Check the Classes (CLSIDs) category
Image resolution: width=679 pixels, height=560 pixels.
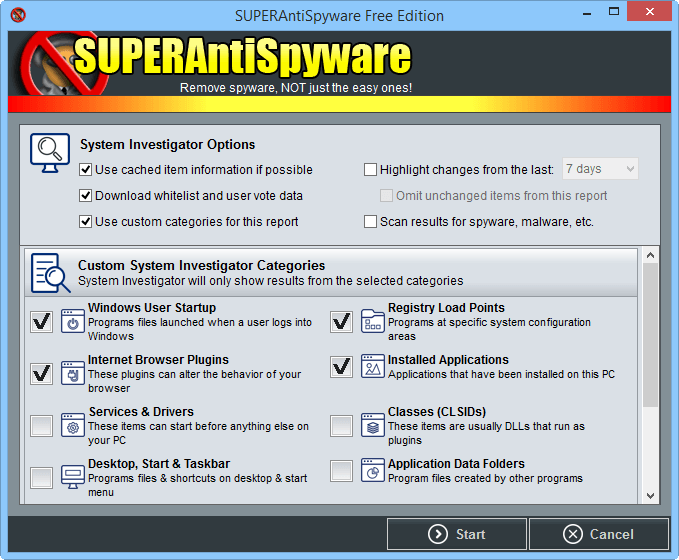341,426
